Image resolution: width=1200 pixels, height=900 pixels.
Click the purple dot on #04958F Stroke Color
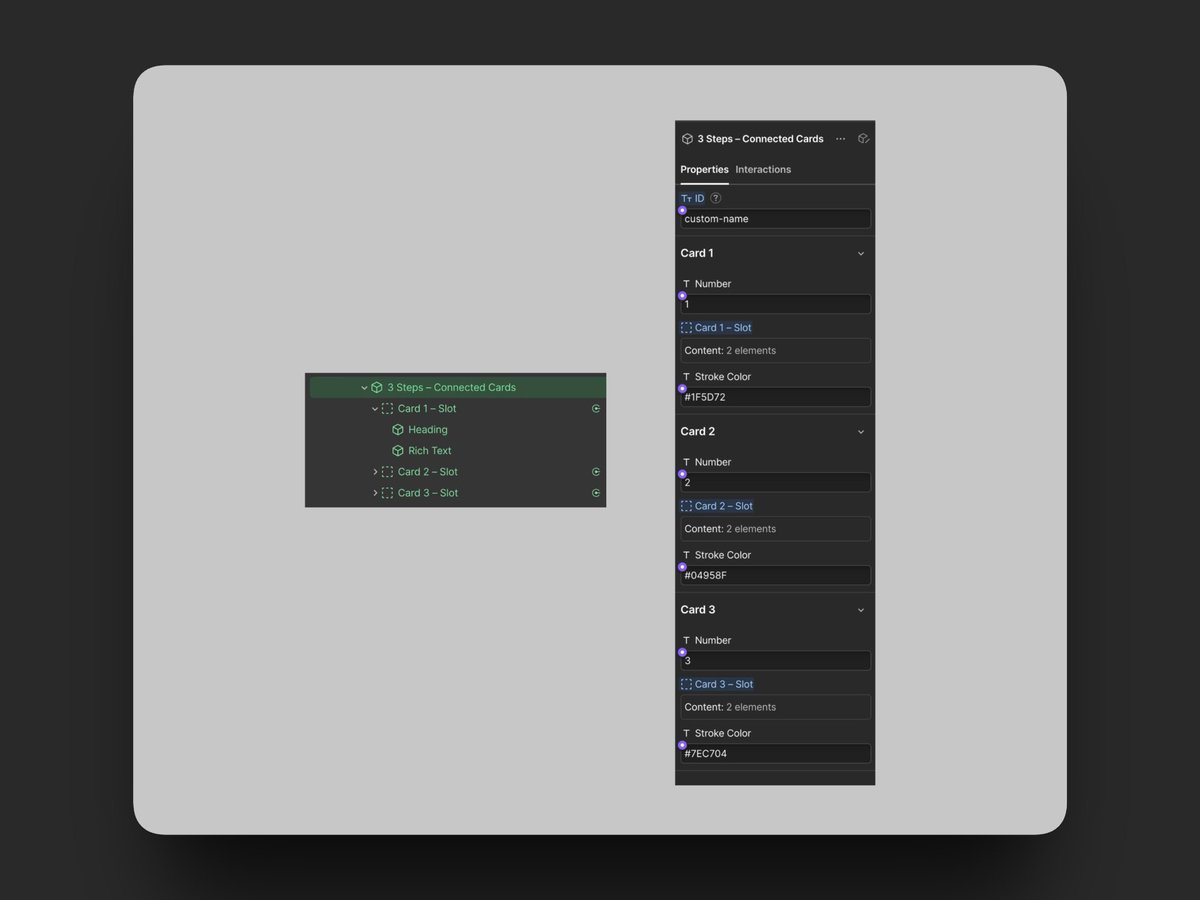[682, 567]
